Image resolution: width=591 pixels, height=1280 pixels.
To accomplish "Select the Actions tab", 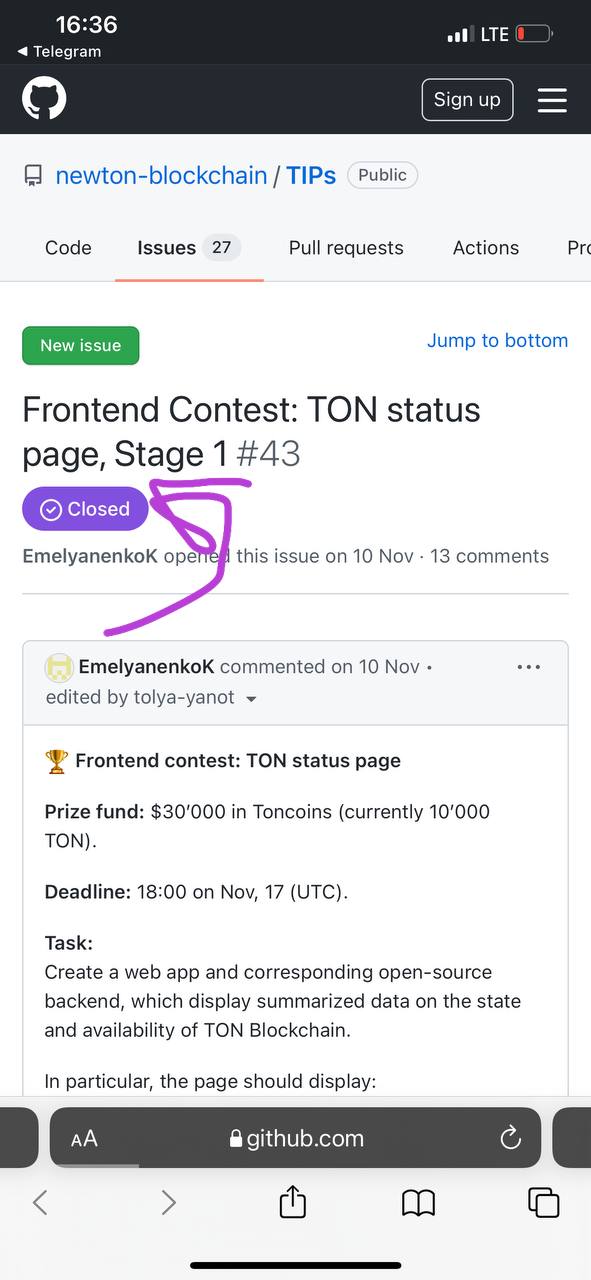I will 486,248.
